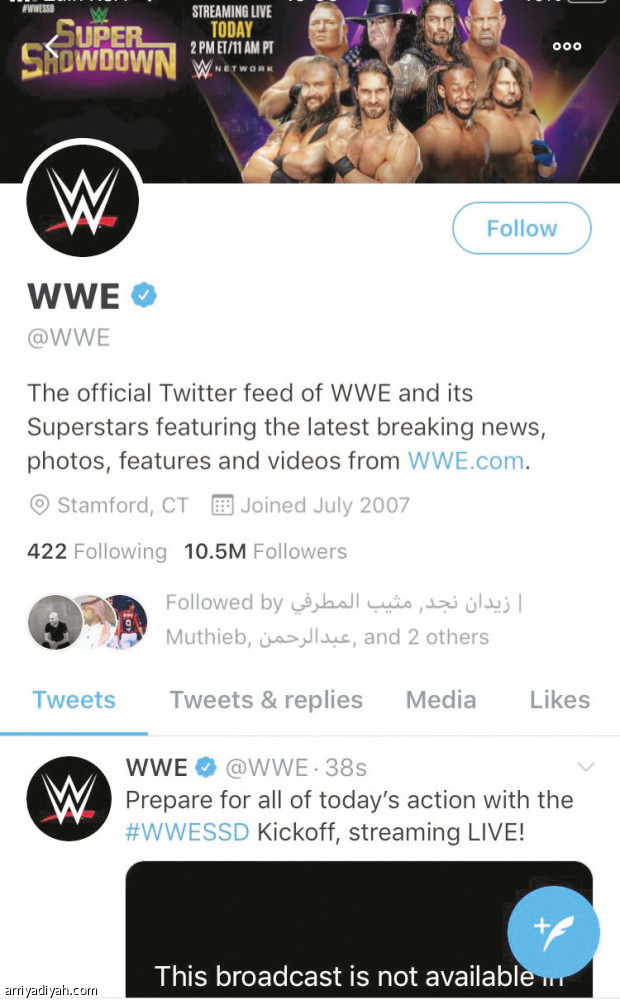Open the Likes tab
Screen dimensions: 620x1000
tap(559, 700)
